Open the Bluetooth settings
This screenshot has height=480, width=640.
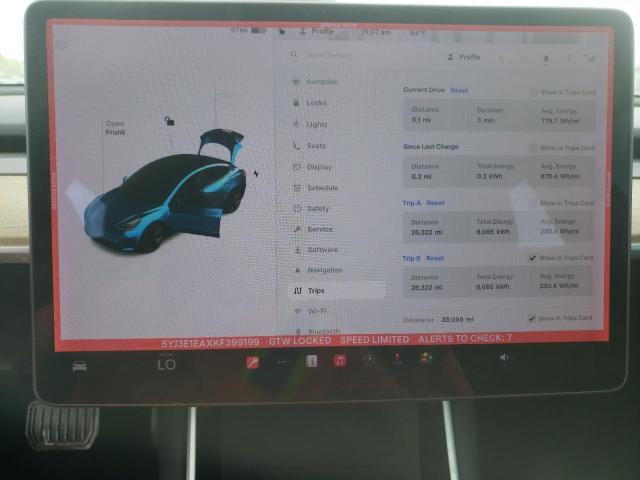tap(318, 331)
